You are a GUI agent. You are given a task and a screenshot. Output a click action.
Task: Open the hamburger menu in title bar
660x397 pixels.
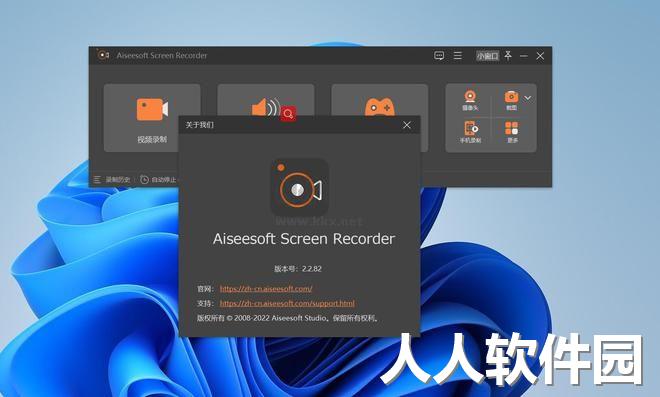coord(458,56)
